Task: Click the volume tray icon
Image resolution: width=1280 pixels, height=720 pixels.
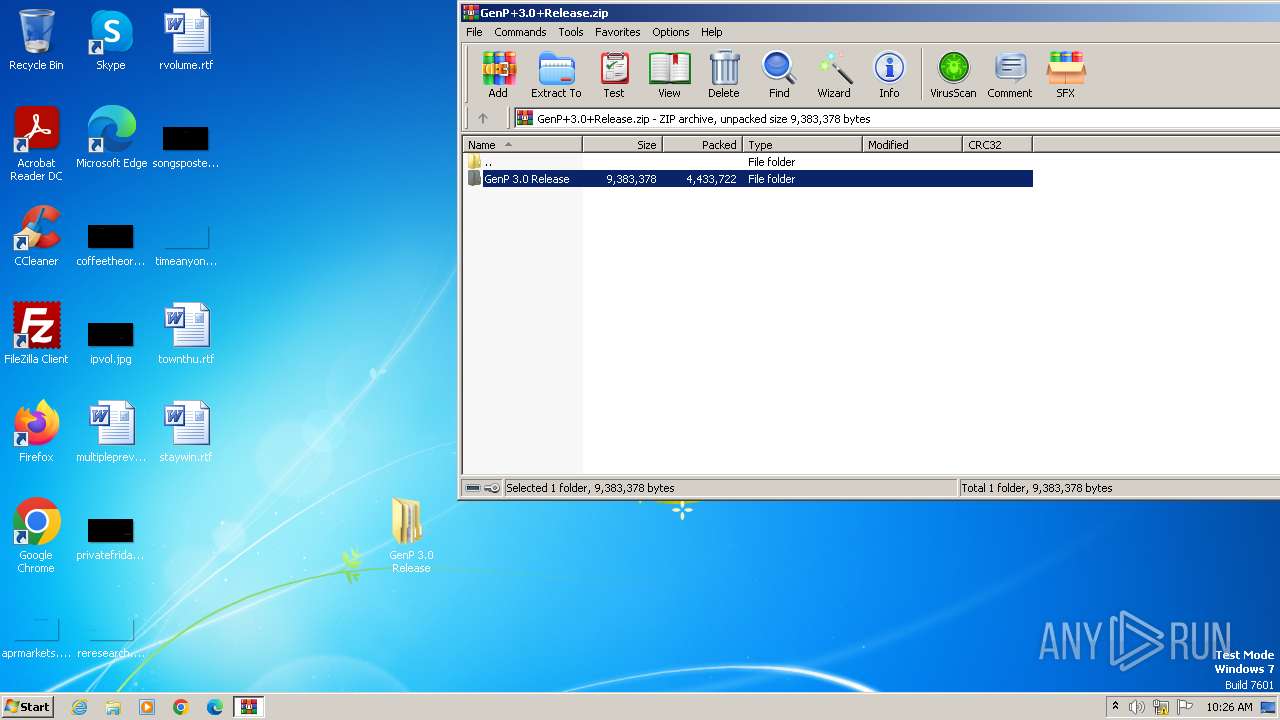Action: click(x=1137, y=707)
